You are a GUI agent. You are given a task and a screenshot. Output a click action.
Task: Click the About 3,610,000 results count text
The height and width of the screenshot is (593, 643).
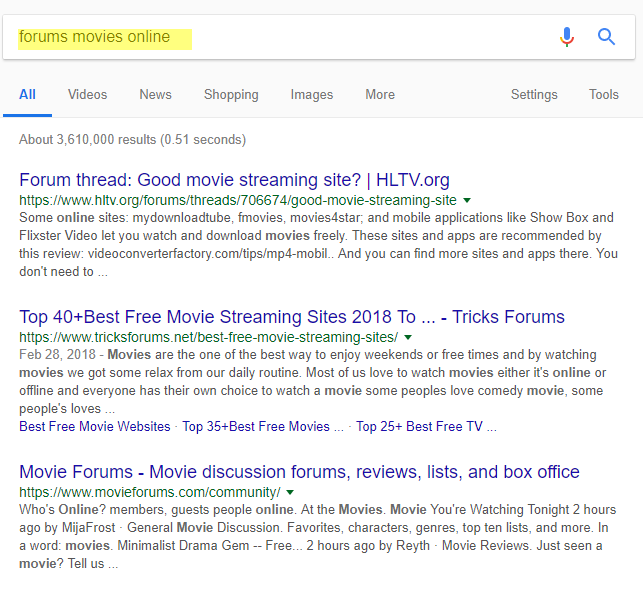tap(132, 140)
